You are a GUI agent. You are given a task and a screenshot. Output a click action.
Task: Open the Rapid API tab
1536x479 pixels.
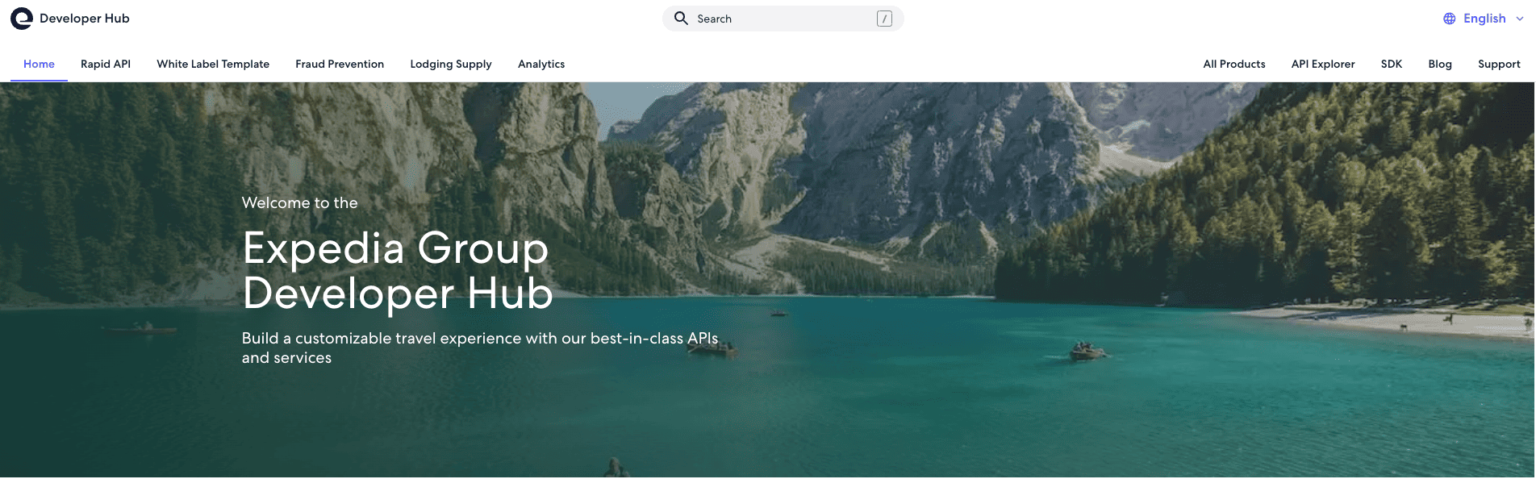tap(106, 64)
